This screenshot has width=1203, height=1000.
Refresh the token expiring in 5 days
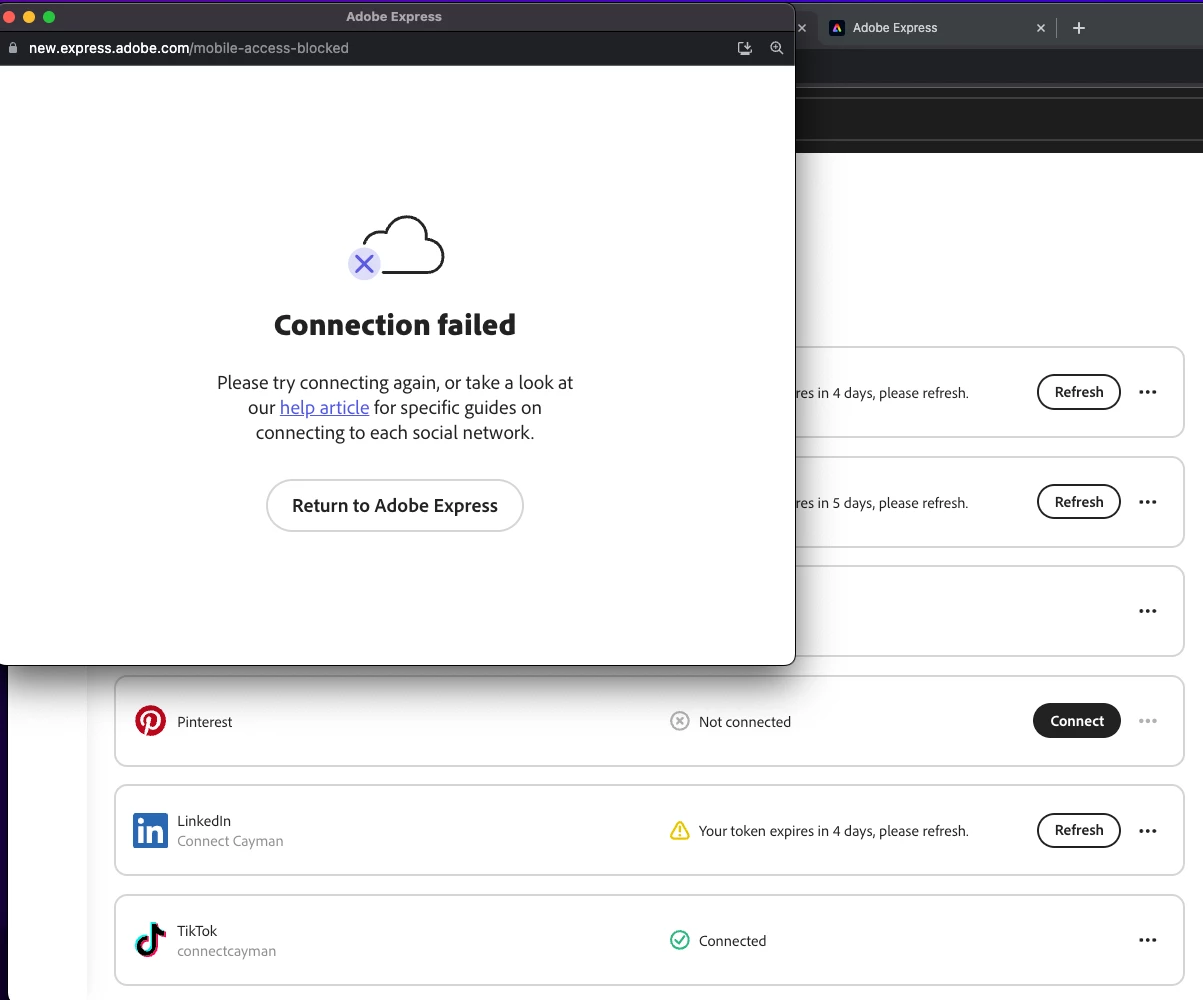[x=1079, y=502]
